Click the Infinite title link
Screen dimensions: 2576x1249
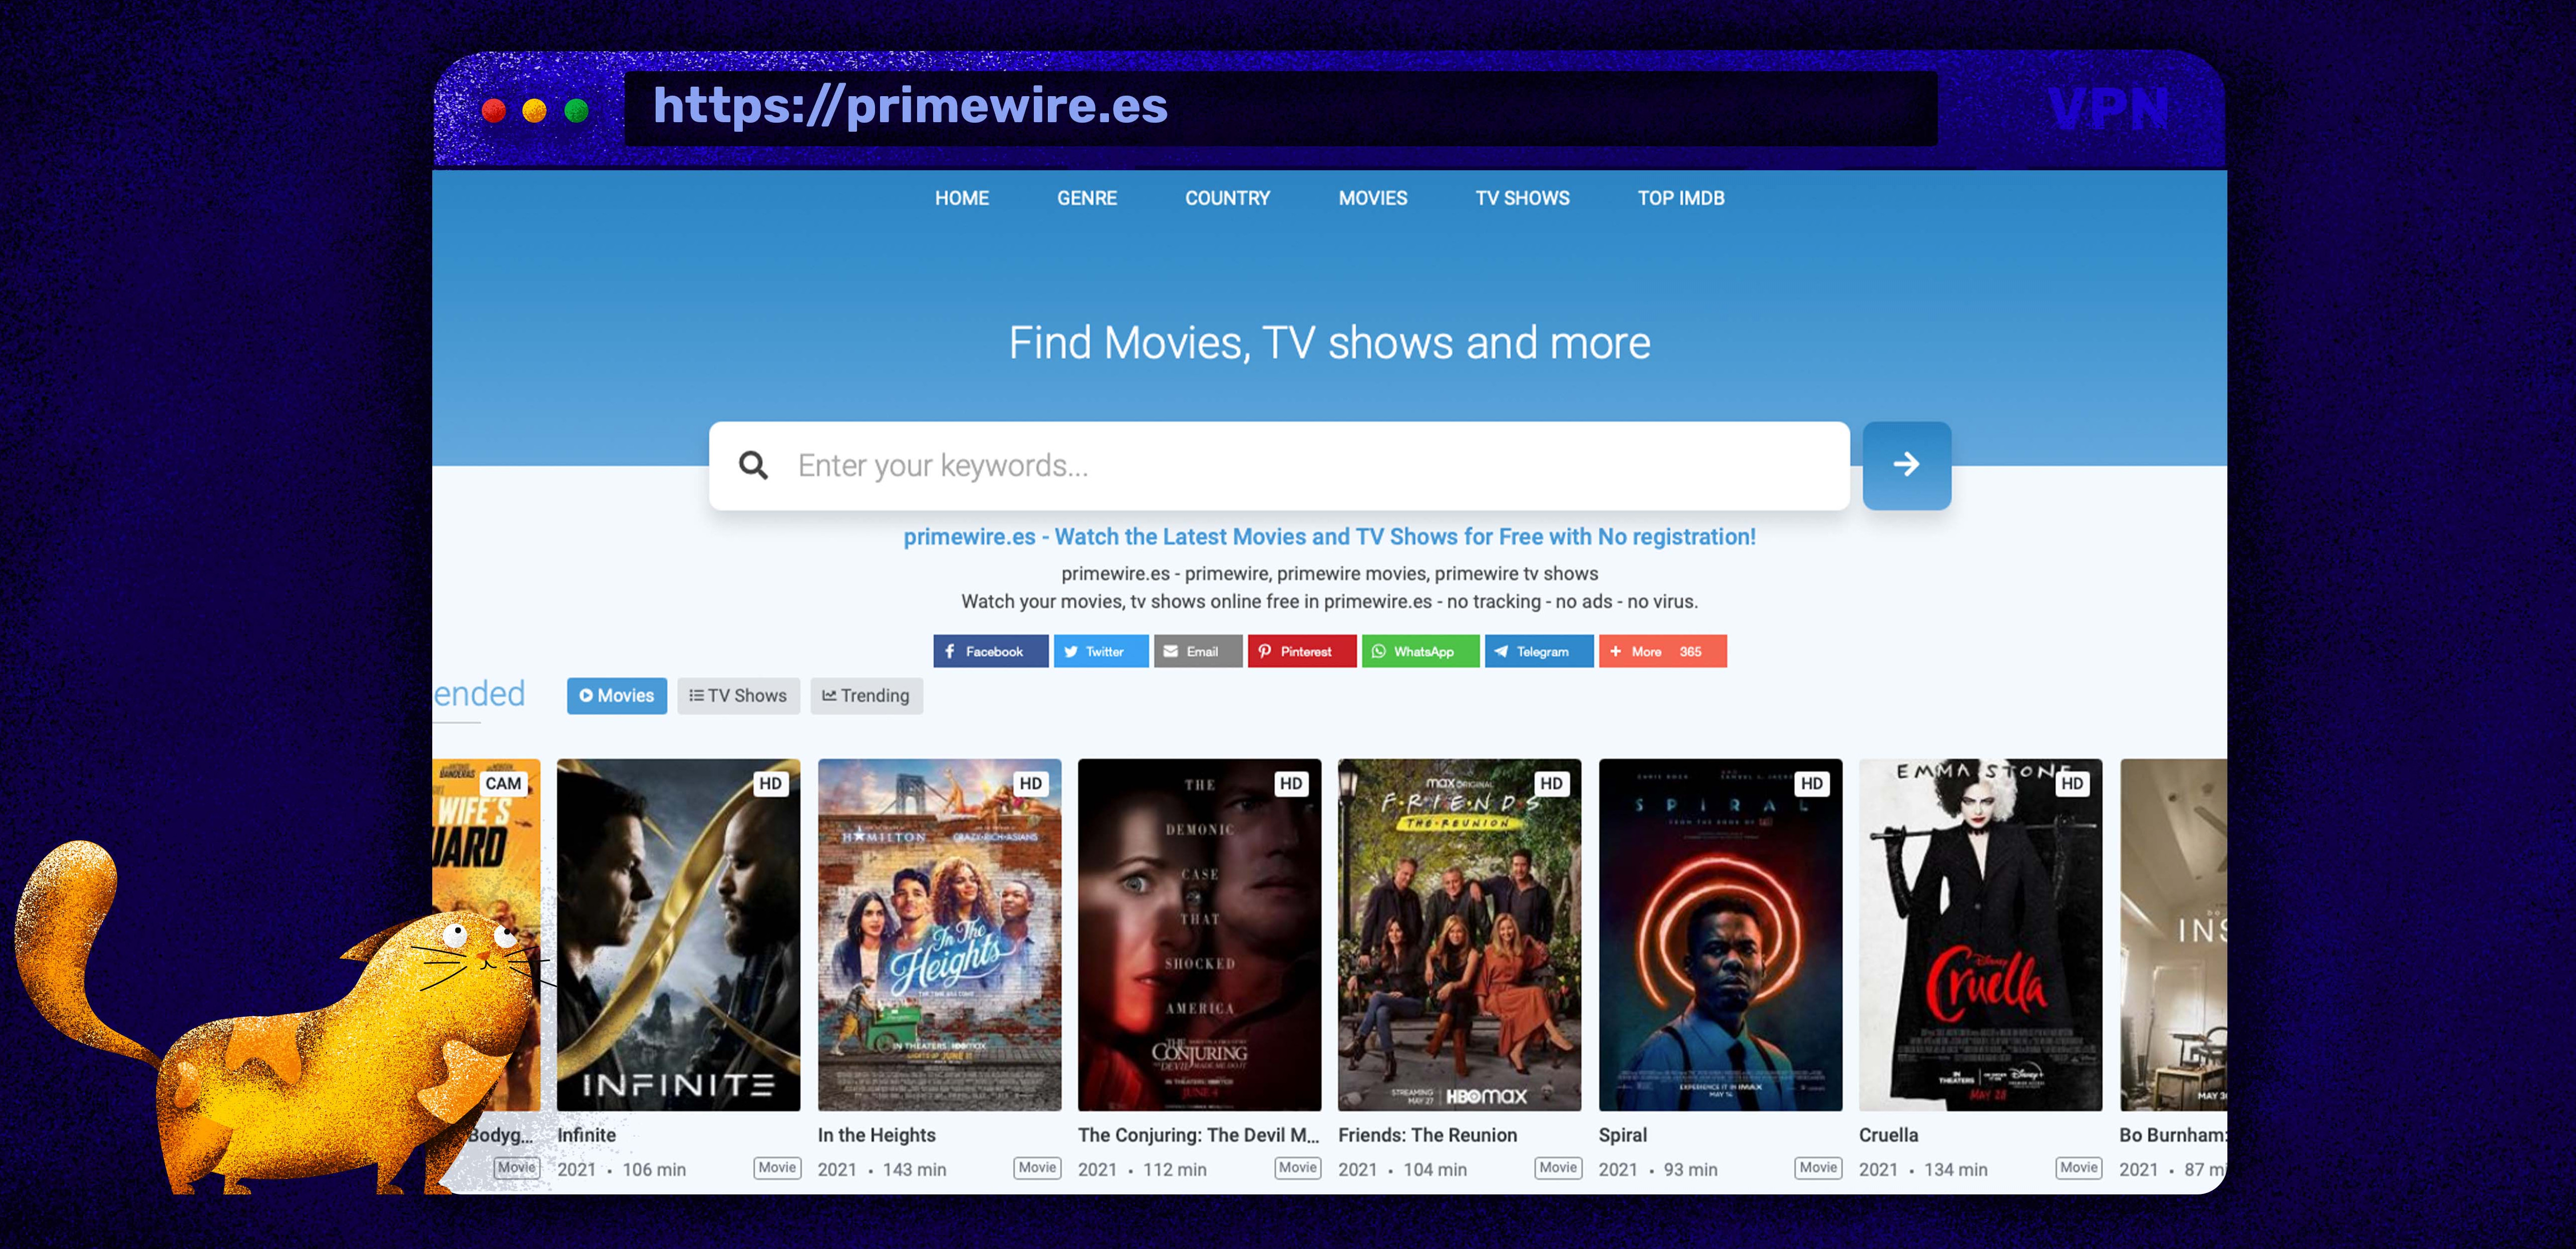tap(586, 1135)
